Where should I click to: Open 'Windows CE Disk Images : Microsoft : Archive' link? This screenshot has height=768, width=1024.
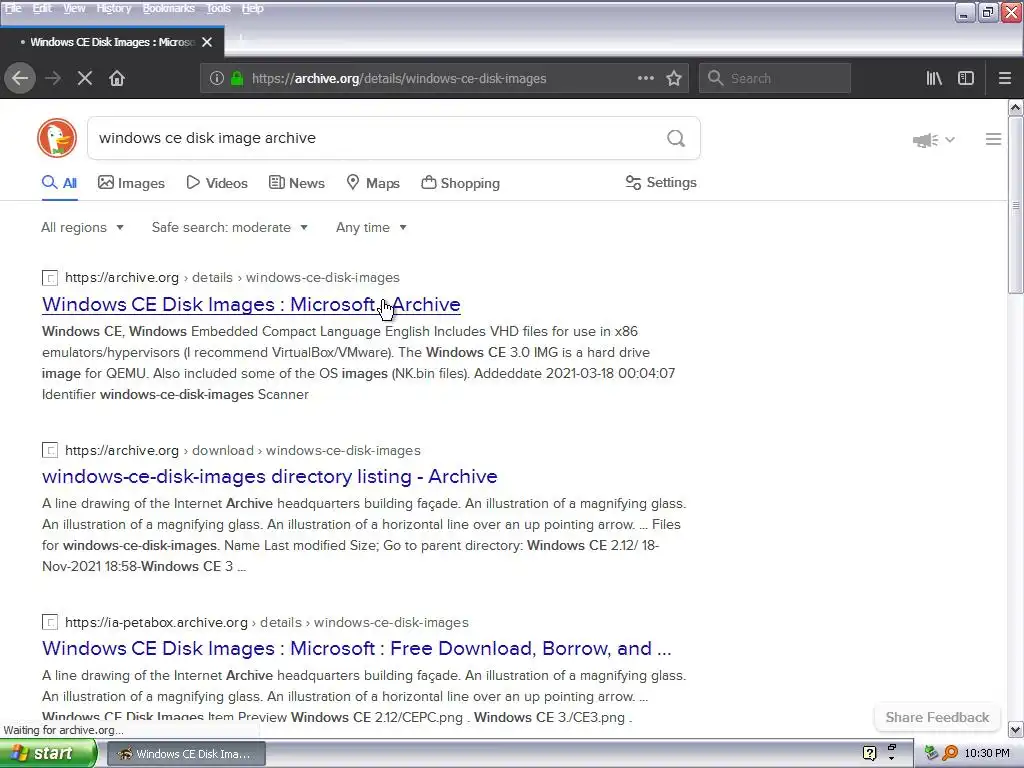[x=251, y=304]
